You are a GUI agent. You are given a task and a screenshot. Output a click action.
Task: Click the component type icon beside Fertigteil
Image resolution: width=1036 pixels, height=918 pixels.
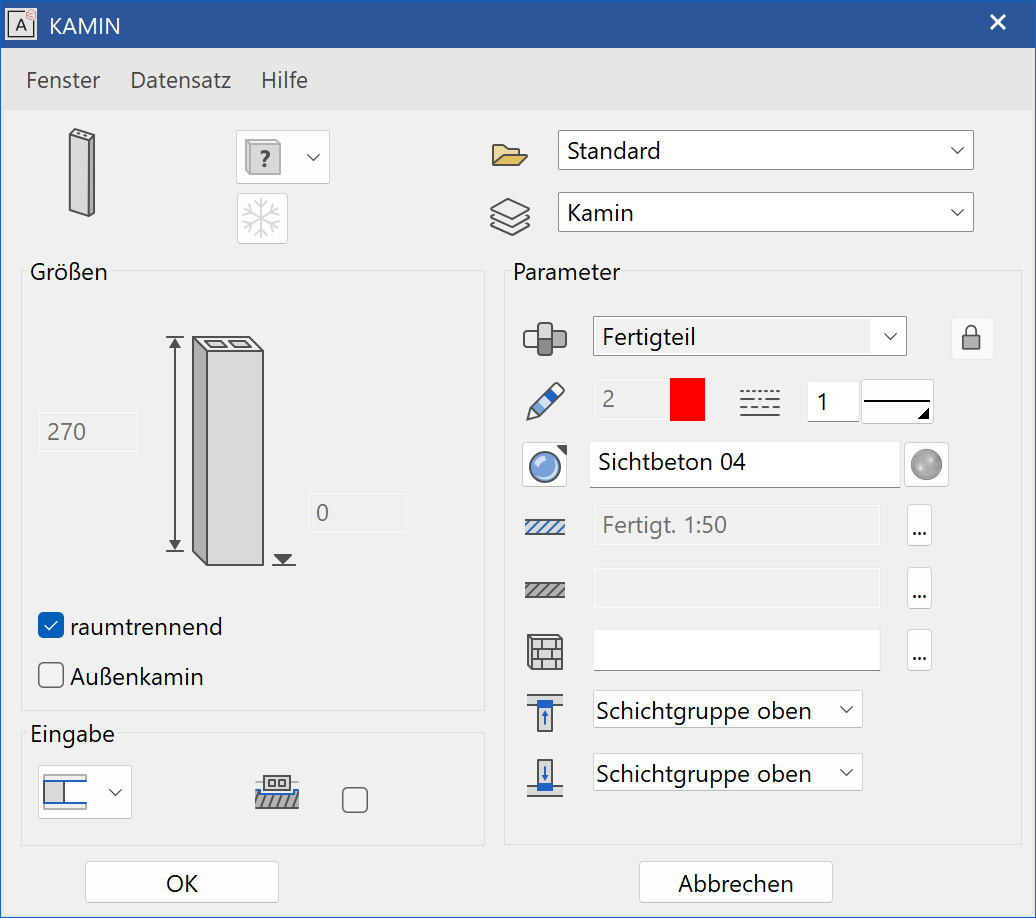(x=544, y=338)
